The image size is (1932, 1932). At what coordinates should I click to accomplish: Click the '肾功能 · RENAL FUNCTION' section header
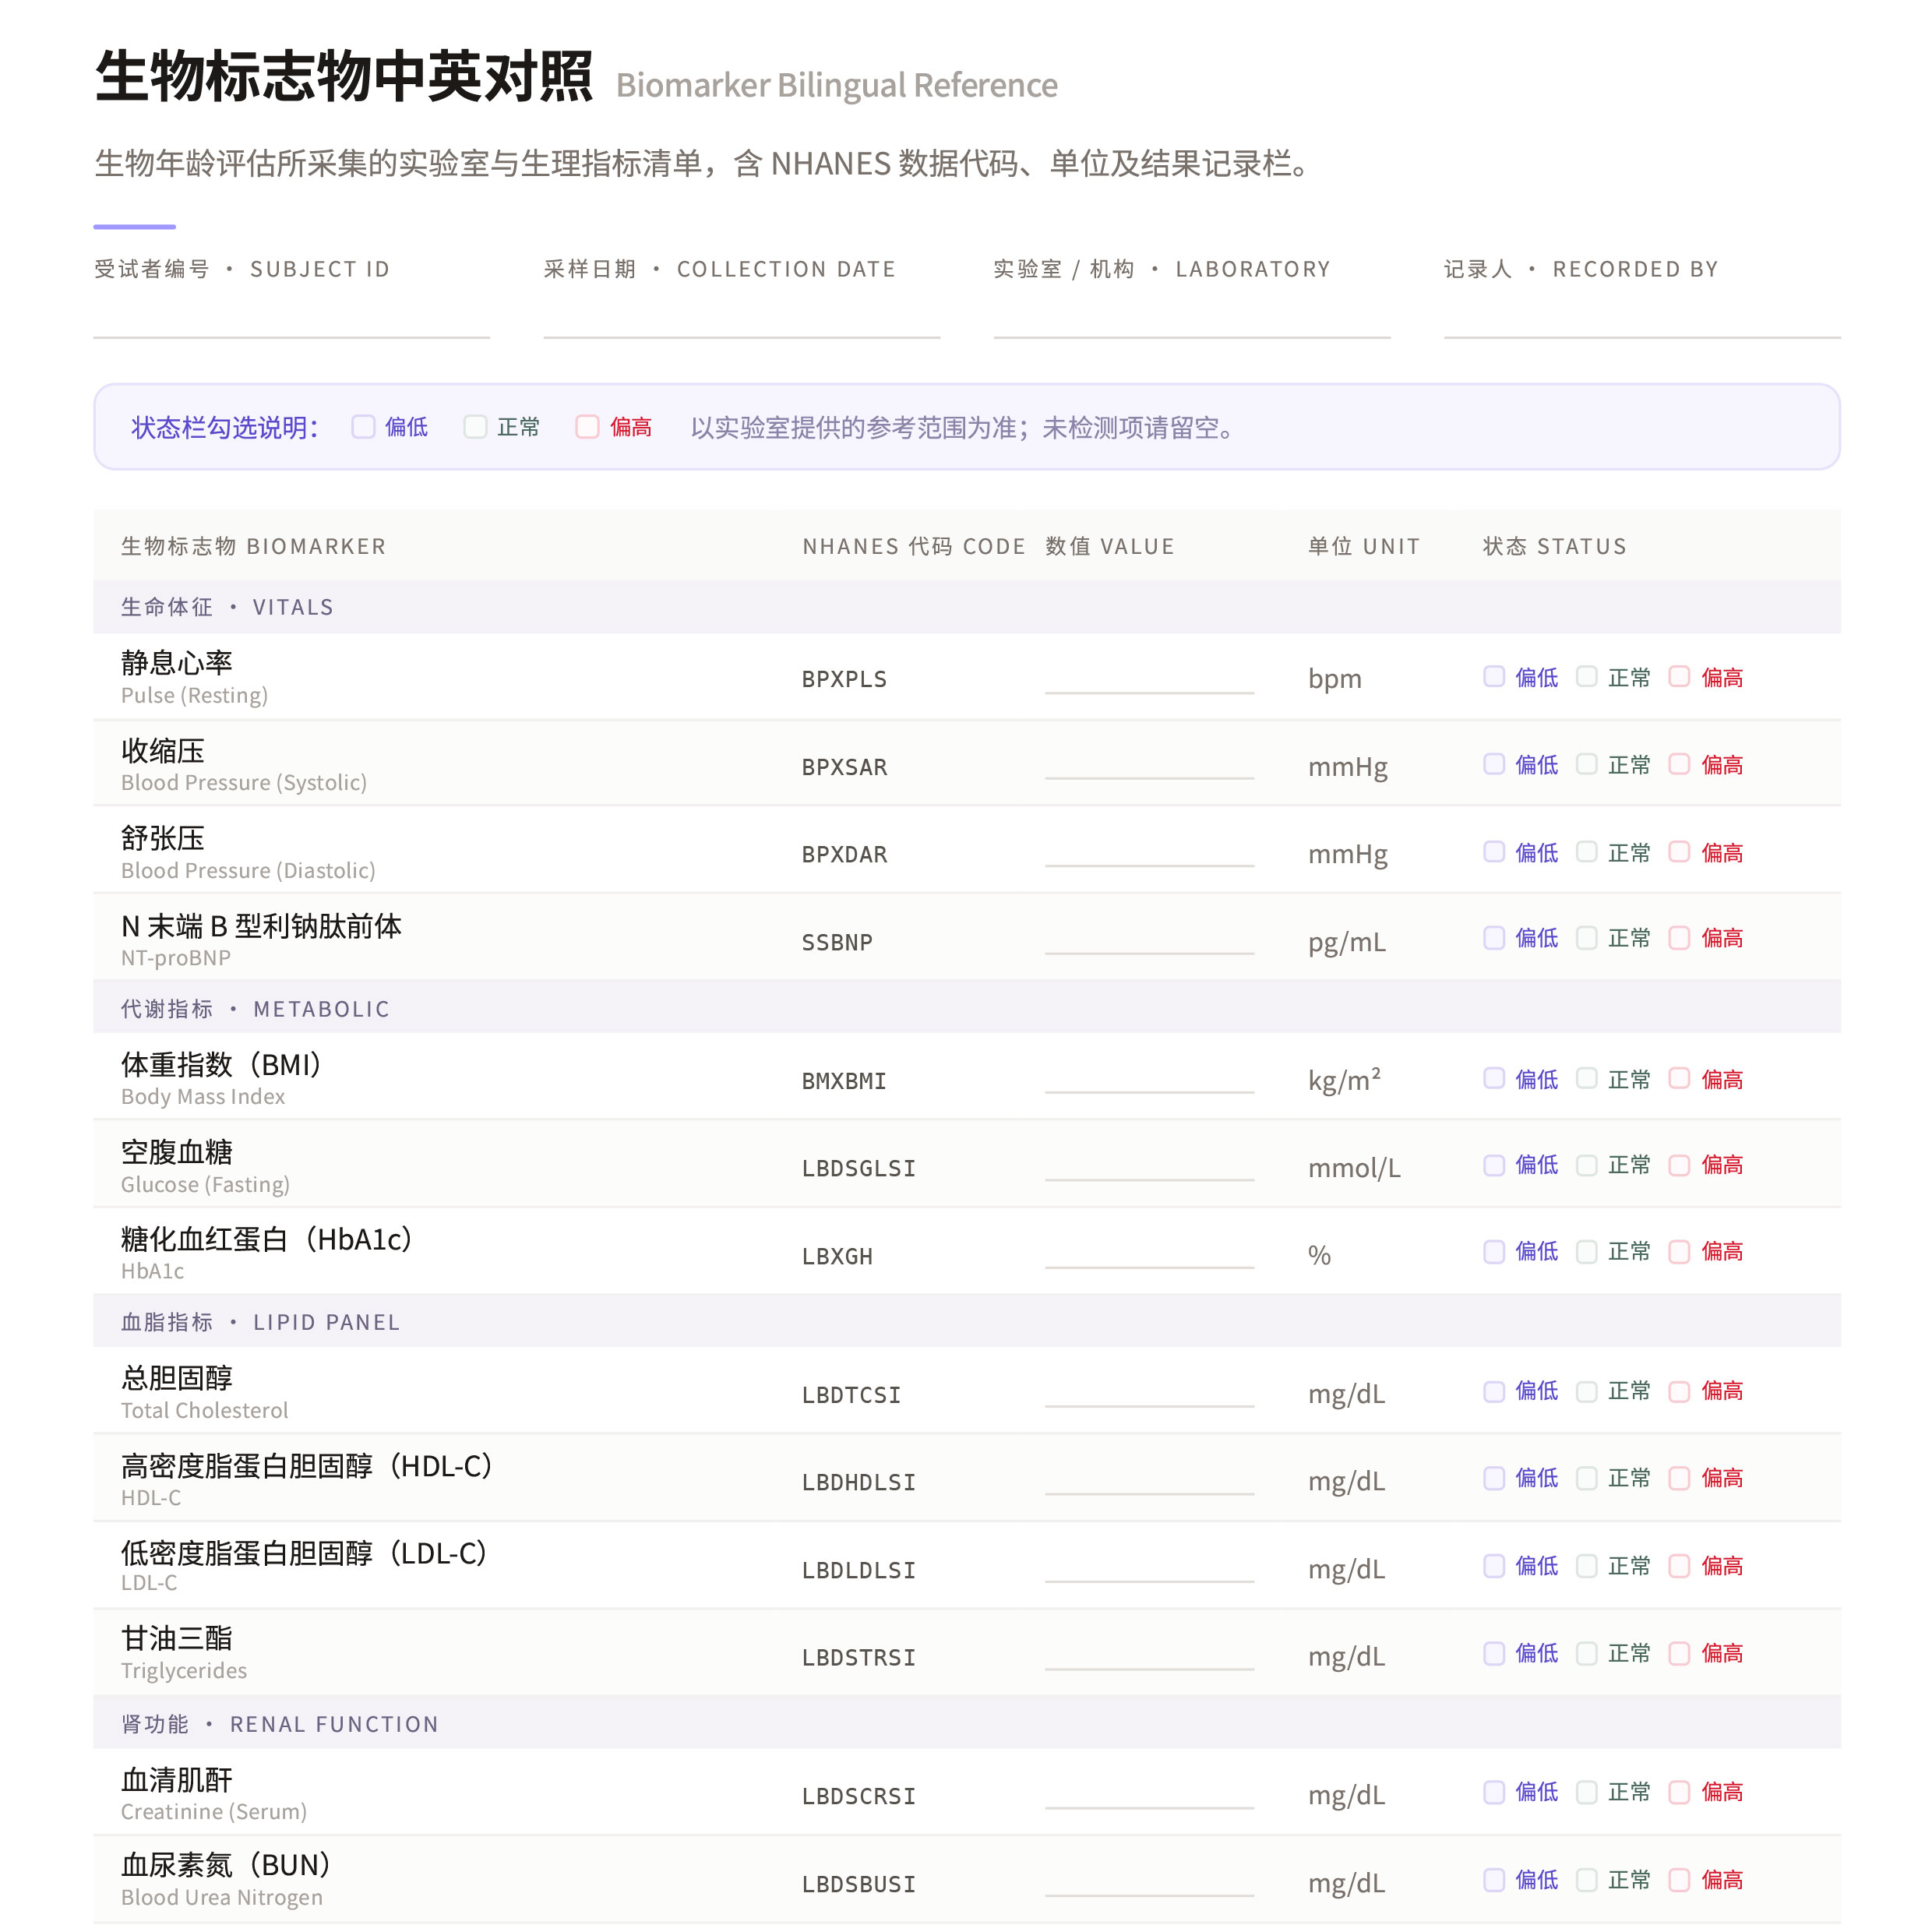click(967, 1724)
